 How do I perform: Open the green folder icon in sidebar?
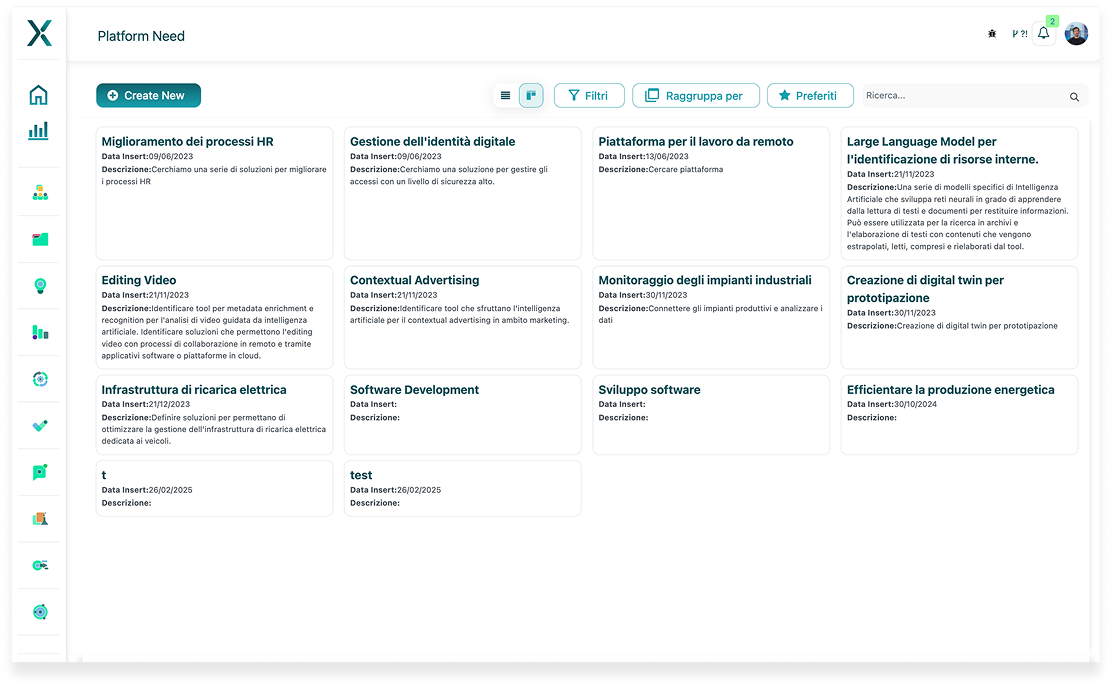40,239
